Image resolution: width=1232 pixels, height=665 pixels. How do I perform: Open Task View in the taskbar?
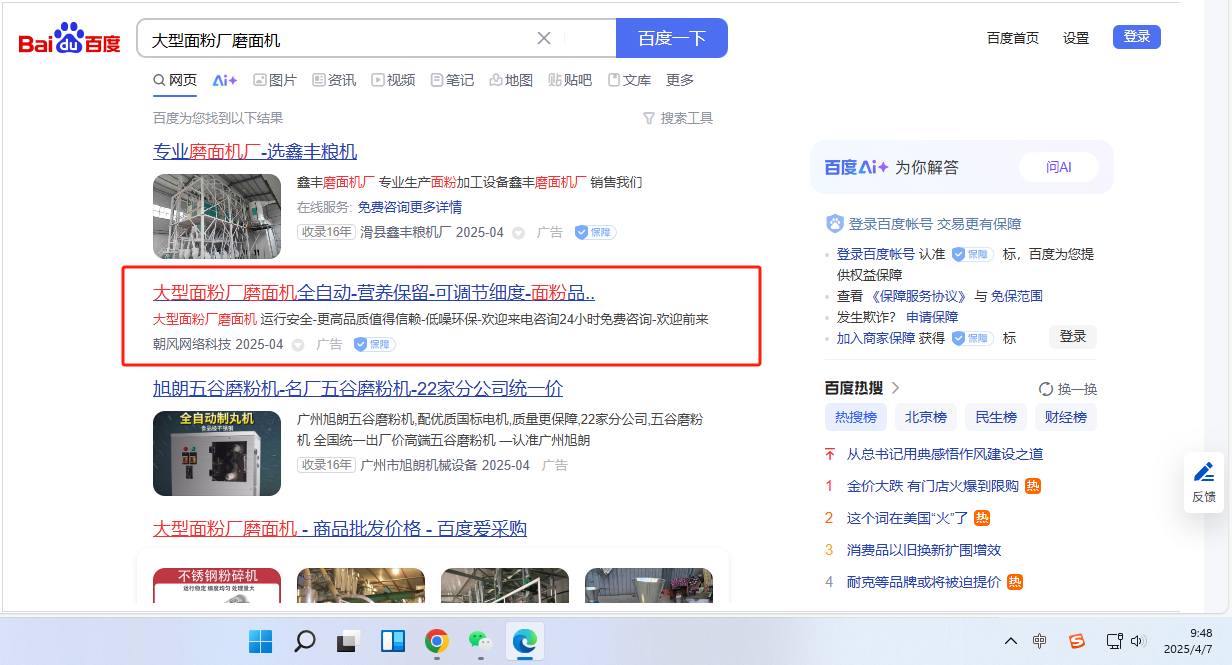tap(348, 641)
